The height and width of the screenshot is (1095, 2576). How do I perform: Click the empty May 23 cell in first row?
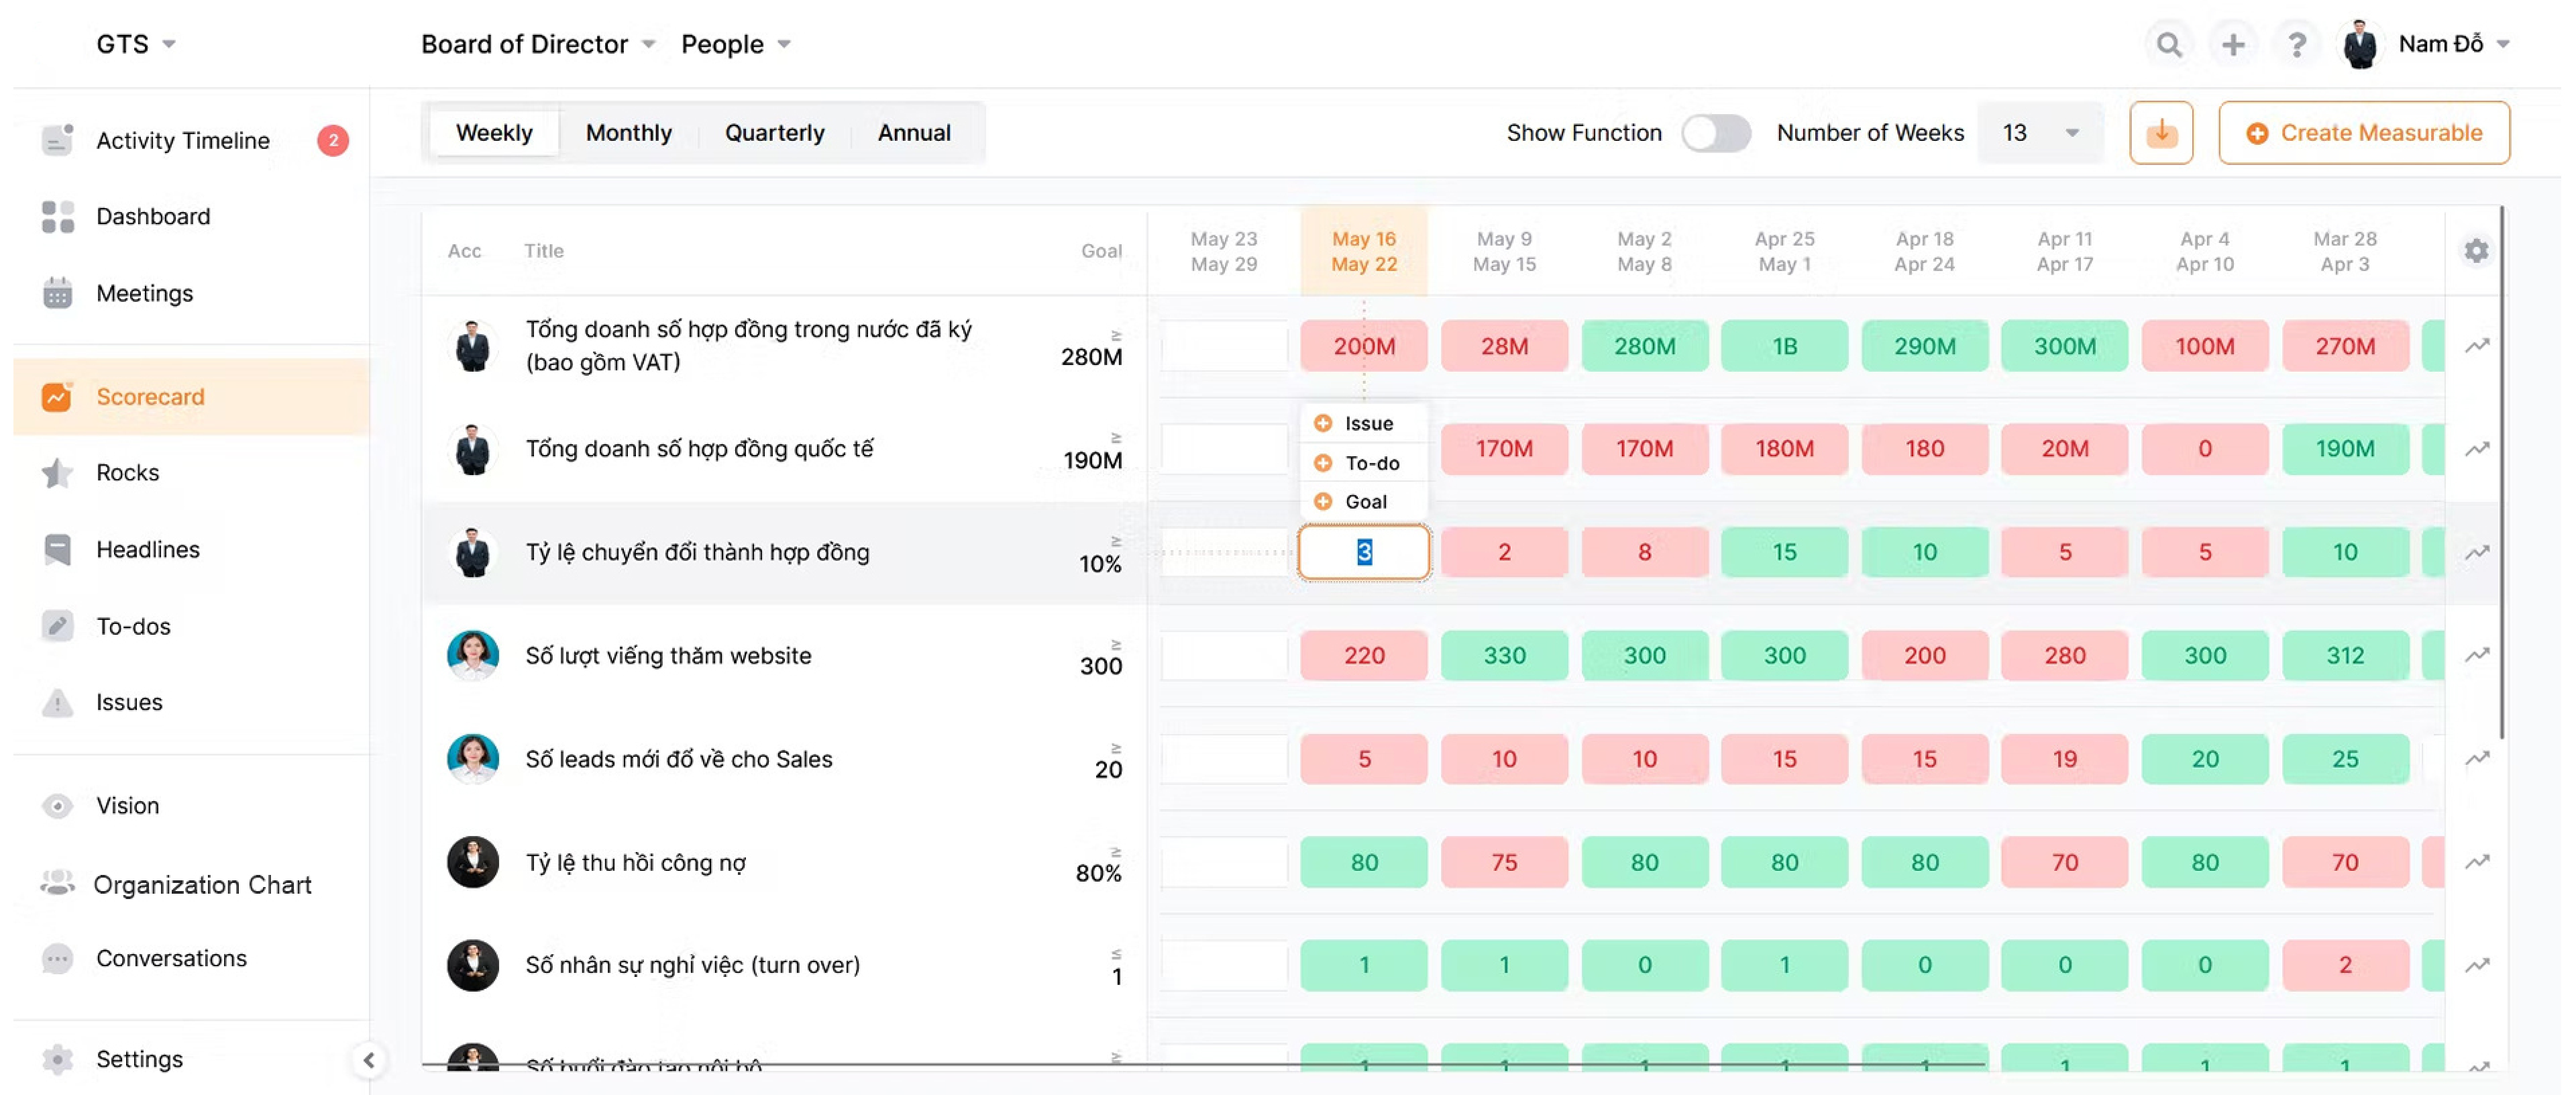point(1224,347)
